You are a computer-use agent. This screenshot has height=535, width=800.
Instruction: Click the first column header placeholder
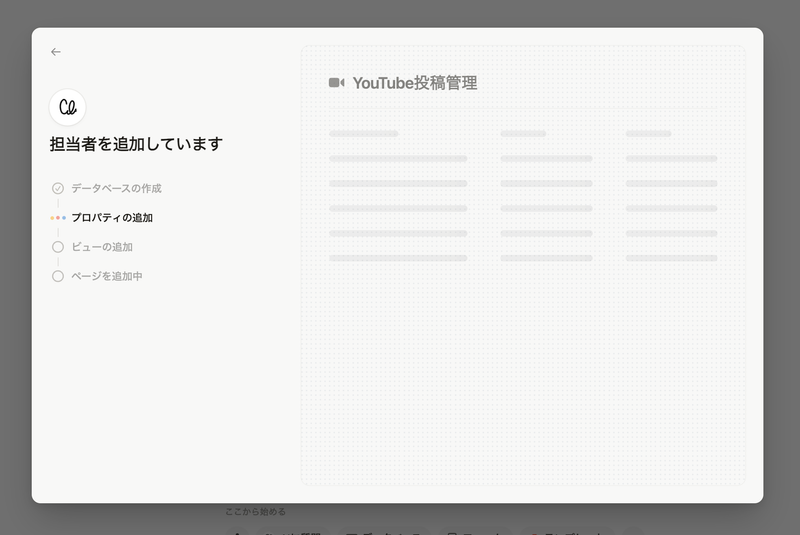[x=364, y=133]
